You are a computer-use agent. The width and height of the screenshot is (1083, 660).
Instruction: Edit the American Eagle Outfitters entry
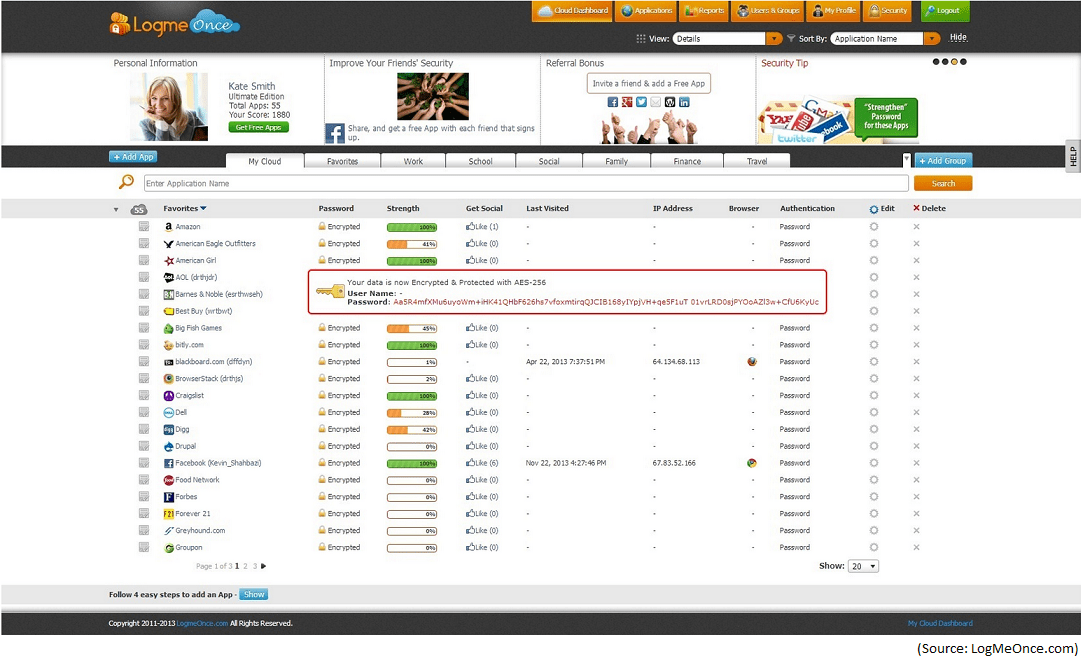click(874, 243)
